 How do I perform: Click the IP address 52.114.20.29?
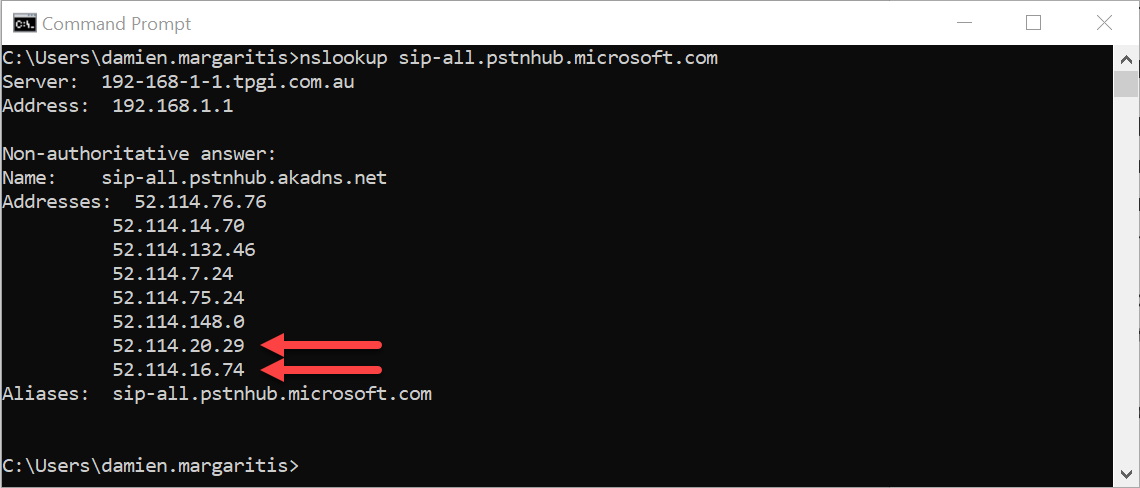[x=179, y=346]
